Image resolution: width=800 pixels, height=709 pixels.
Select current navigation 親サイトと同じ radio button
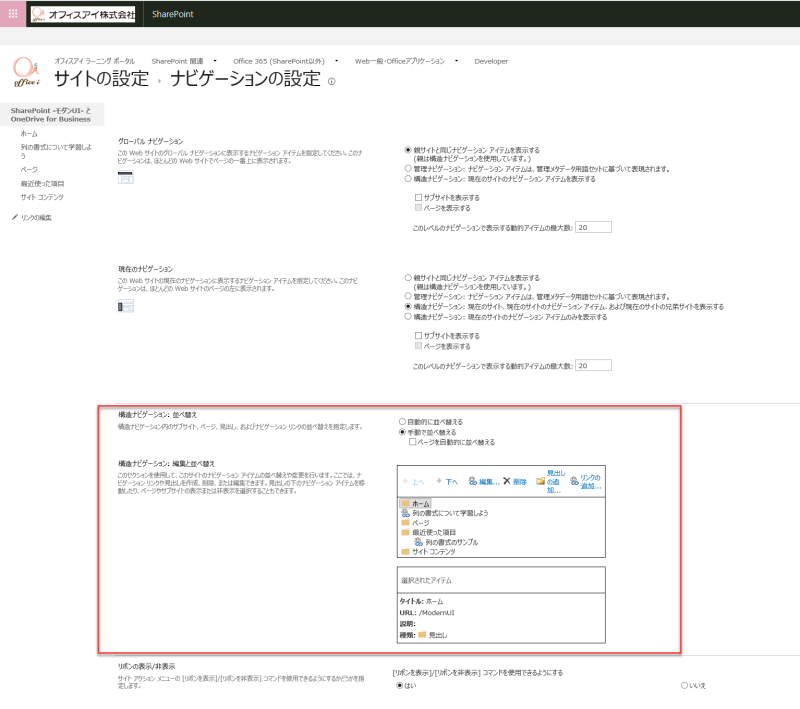click(408, 277)
